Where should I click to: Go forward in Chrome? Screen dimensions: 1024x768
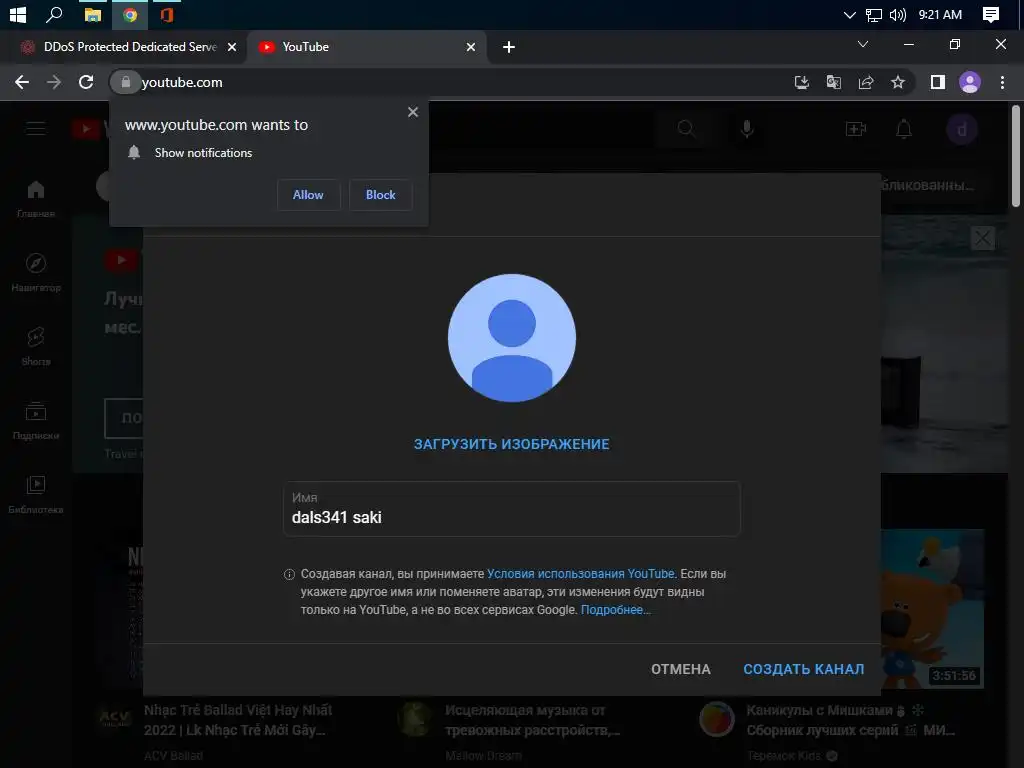[54, 82]
